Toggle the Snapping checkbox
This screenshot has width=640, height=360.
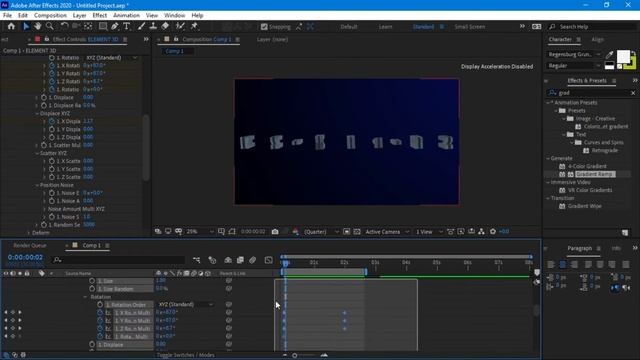264,27
